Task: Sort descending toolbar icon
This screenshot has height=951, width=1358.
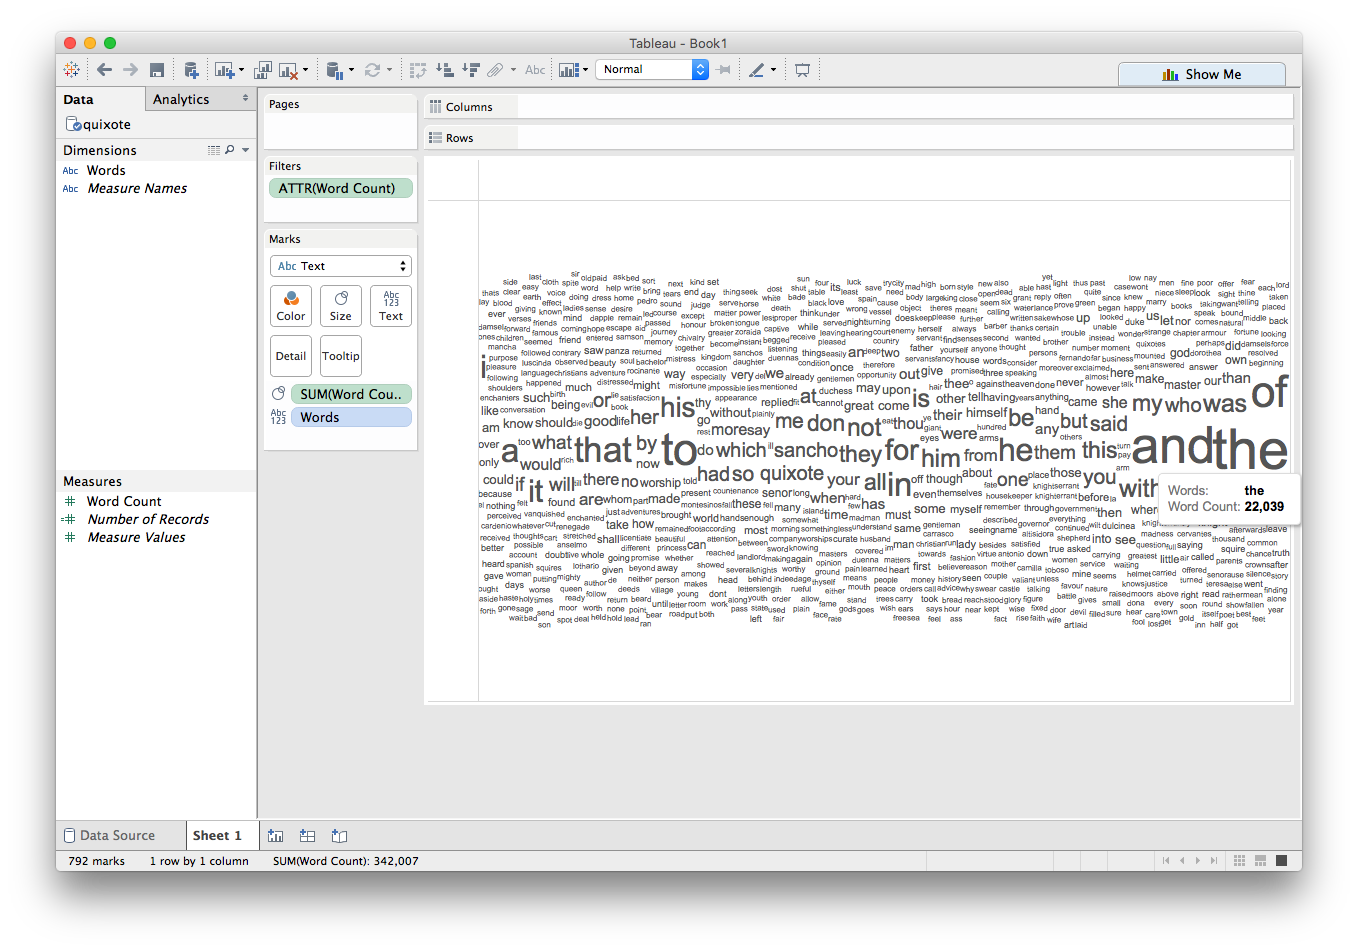Action: 470,70
